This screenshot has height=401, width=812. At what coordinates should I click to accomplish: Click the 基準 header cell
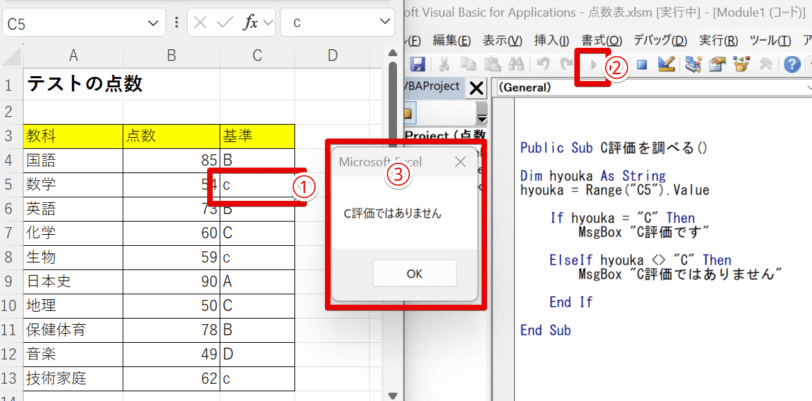257,136
